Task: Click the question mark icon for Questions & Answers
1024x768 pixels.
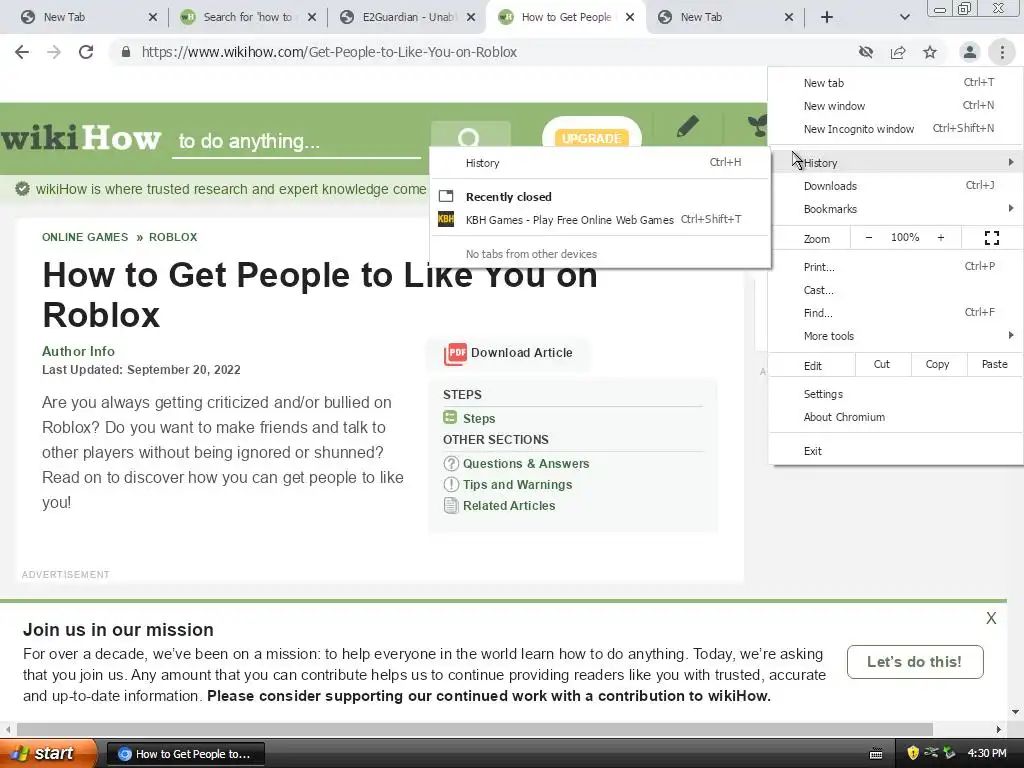Action: click(451, 464)
